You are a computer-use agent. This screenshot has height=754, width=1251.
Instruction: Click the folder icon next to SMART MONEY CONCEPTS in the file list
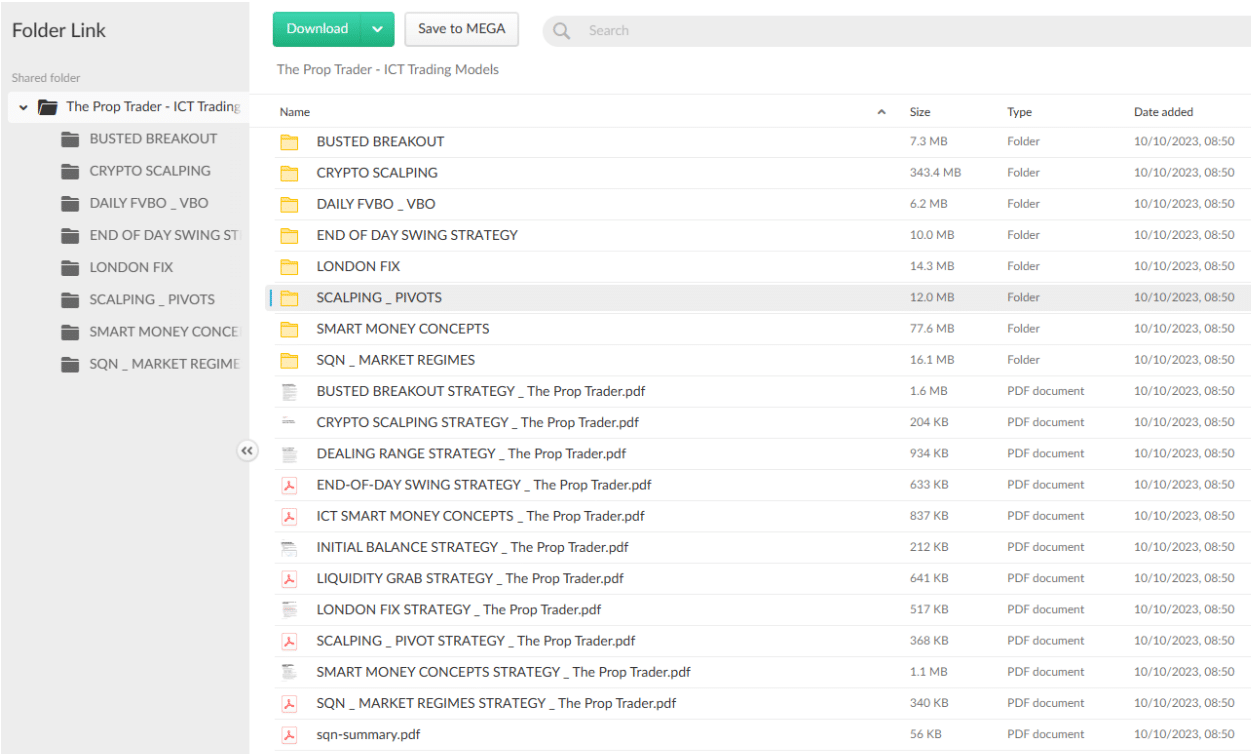tap(290, 329)
